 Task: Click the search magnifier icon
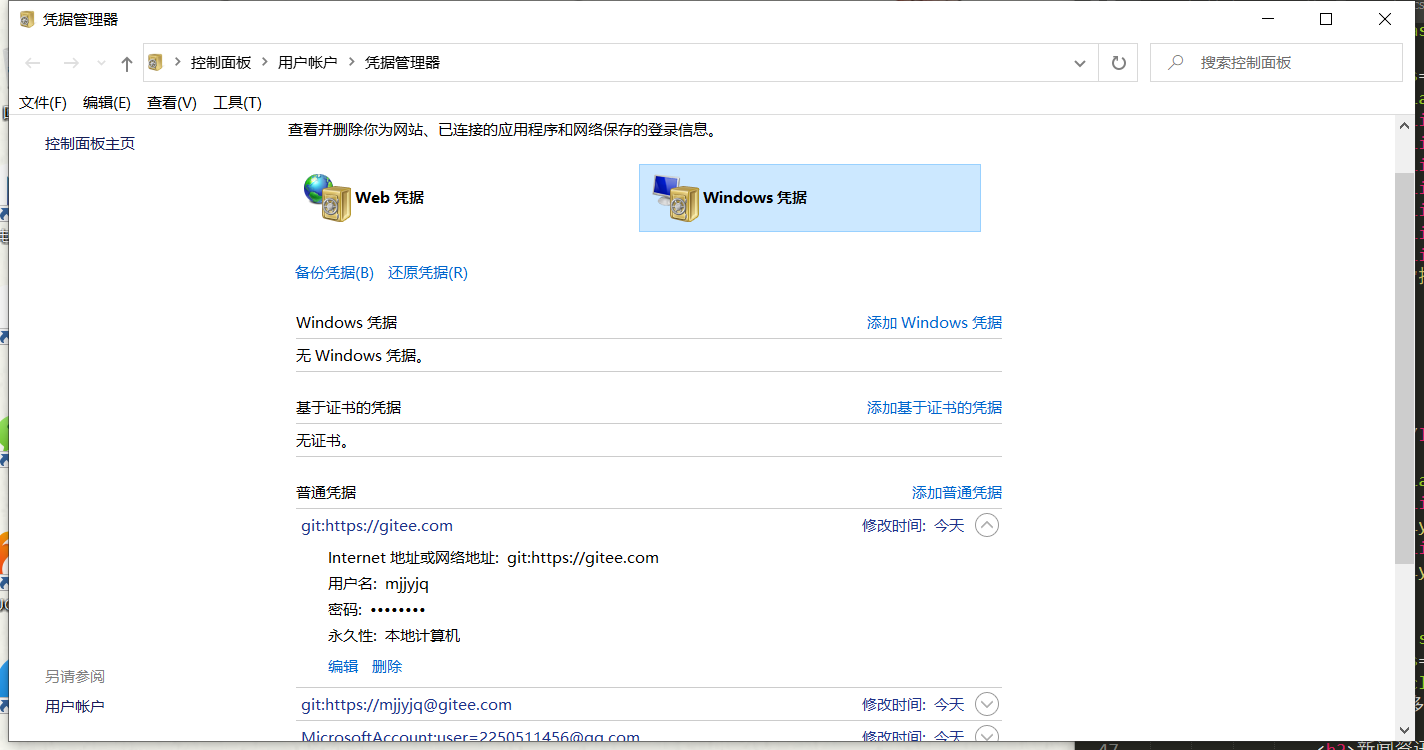pyautogui.click(x=1176, y=62)
